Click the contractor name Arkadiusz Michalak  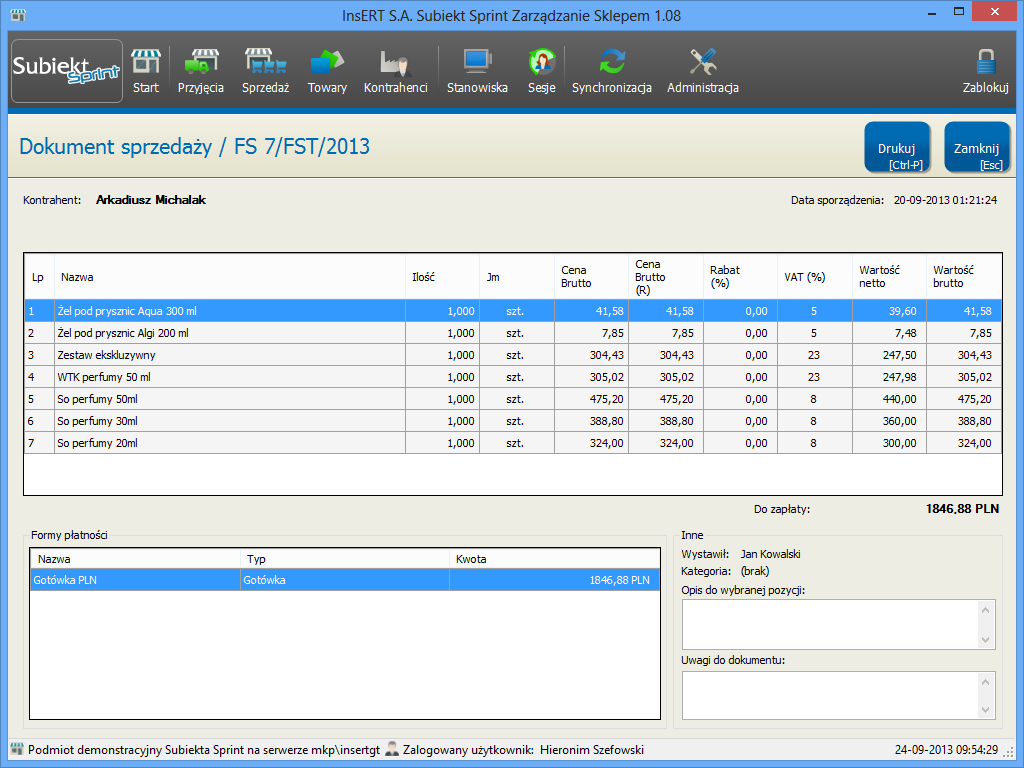(x=151, y=200)
